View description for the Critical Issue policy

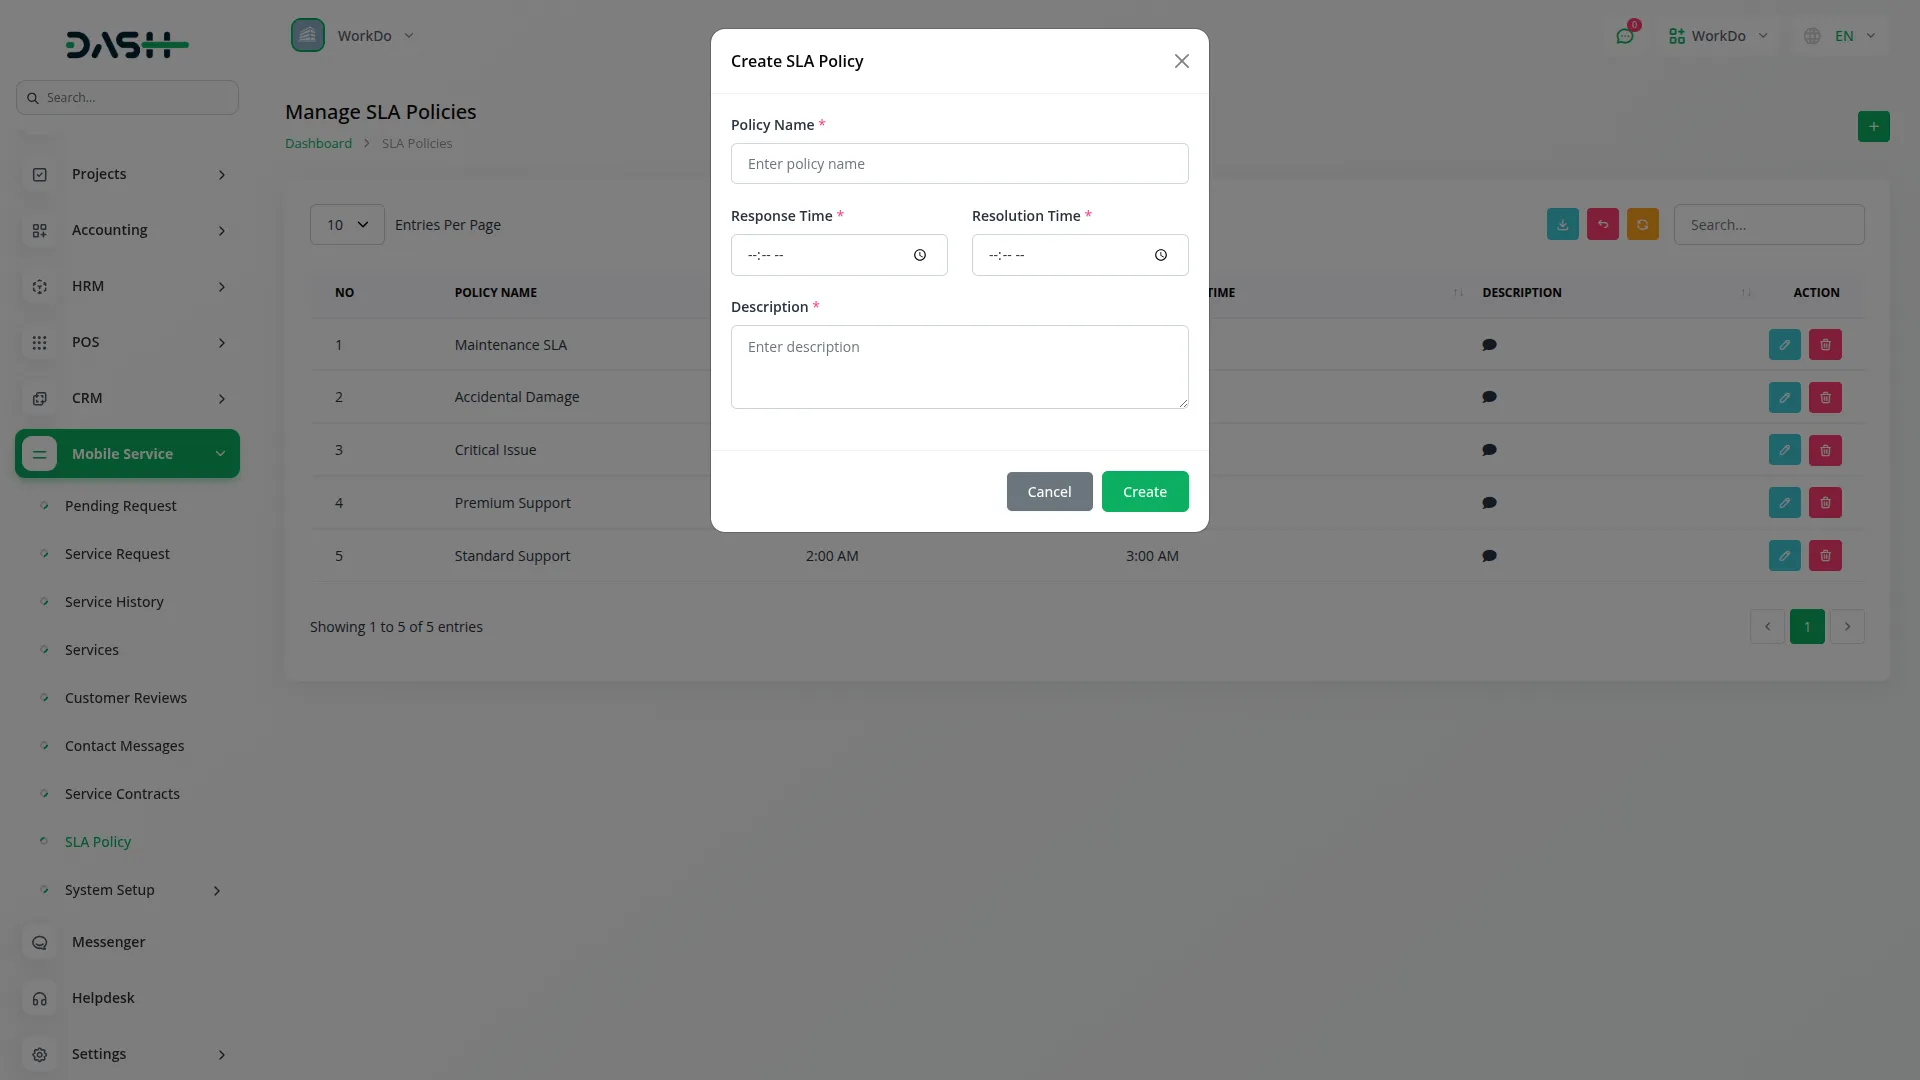click(x=1489, y=449)
